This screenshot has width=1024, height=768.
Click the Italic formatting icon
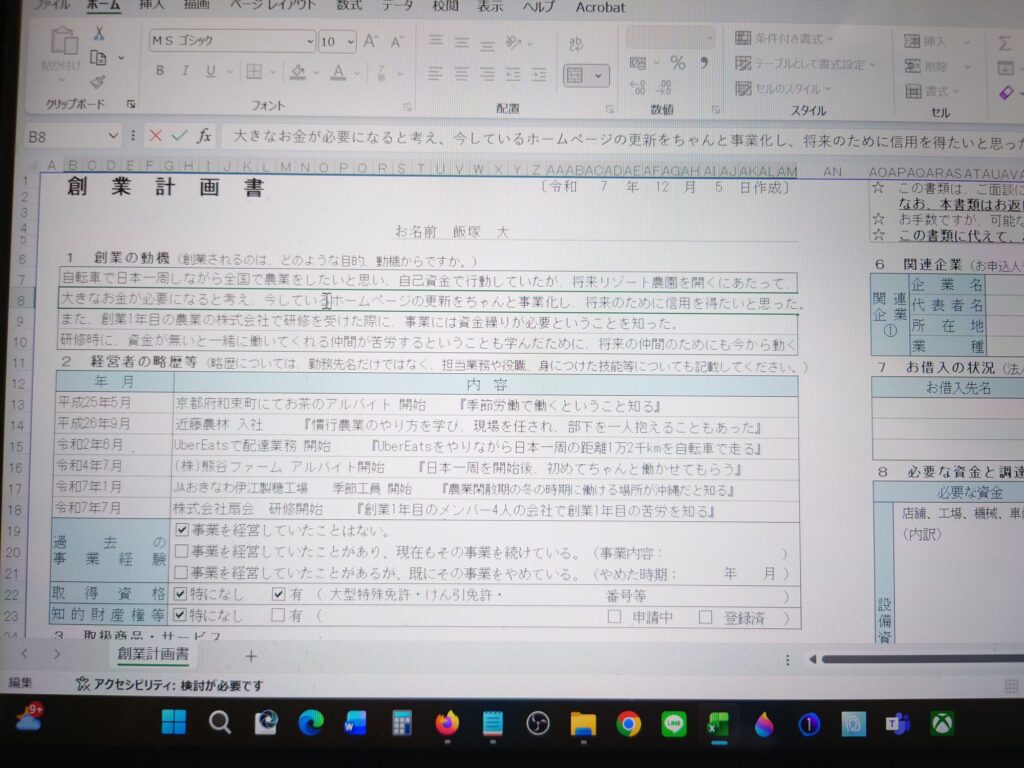[x=185, y=71]
